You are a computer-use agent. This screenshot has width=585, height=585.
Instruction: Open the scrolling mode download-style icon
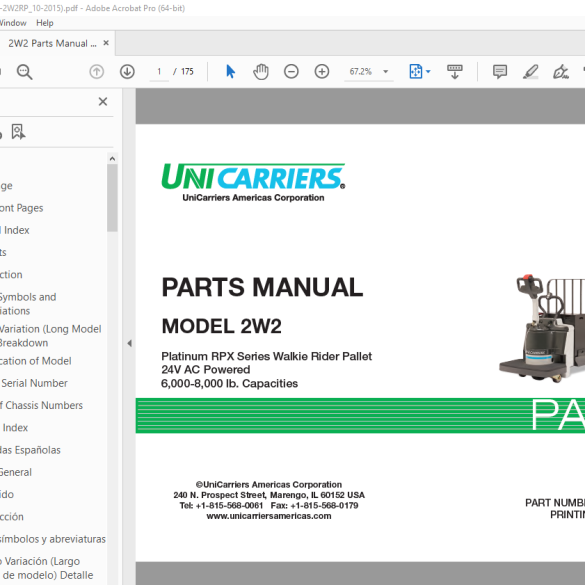point(454,72)
